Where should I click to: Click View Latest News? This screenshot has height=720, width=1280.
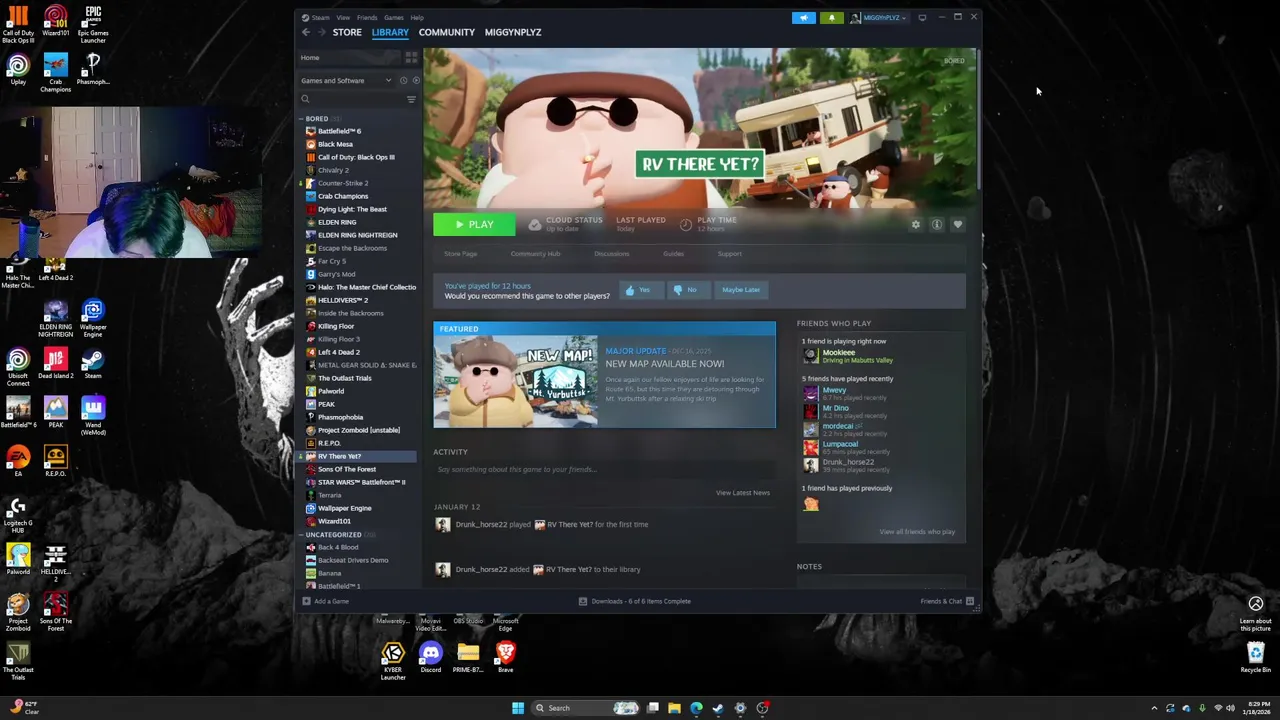742,493
